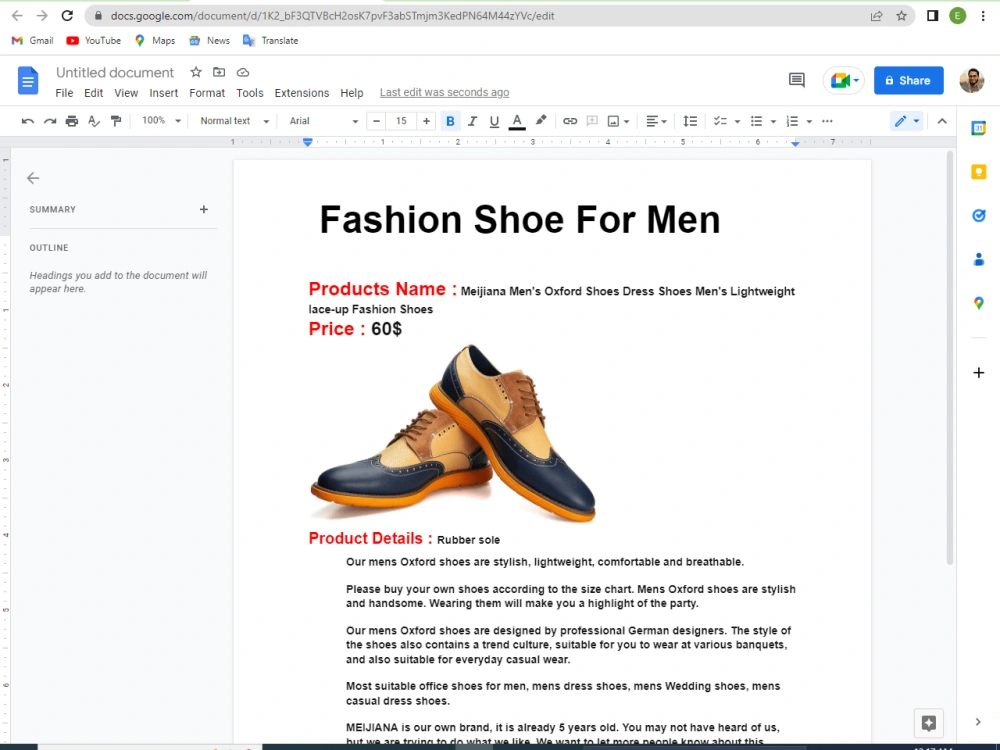1000x750 pixels.
Task: Click the Docs home icon
Action: pyautogui.click(x=27, y=80)
